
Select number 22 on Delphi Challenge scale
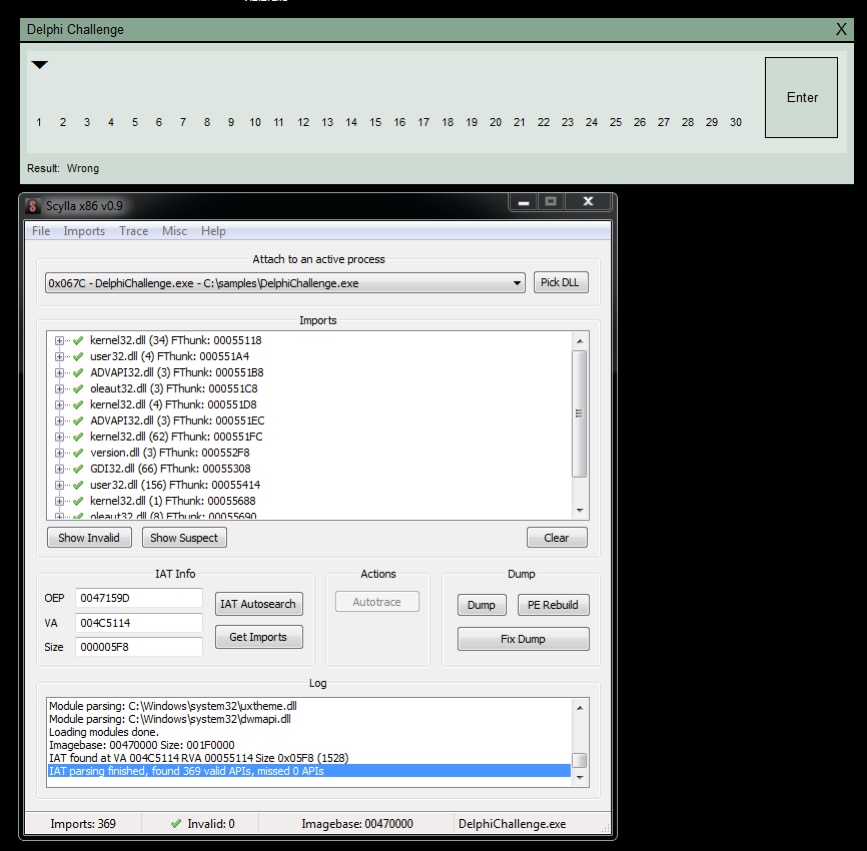click(544, 122)
